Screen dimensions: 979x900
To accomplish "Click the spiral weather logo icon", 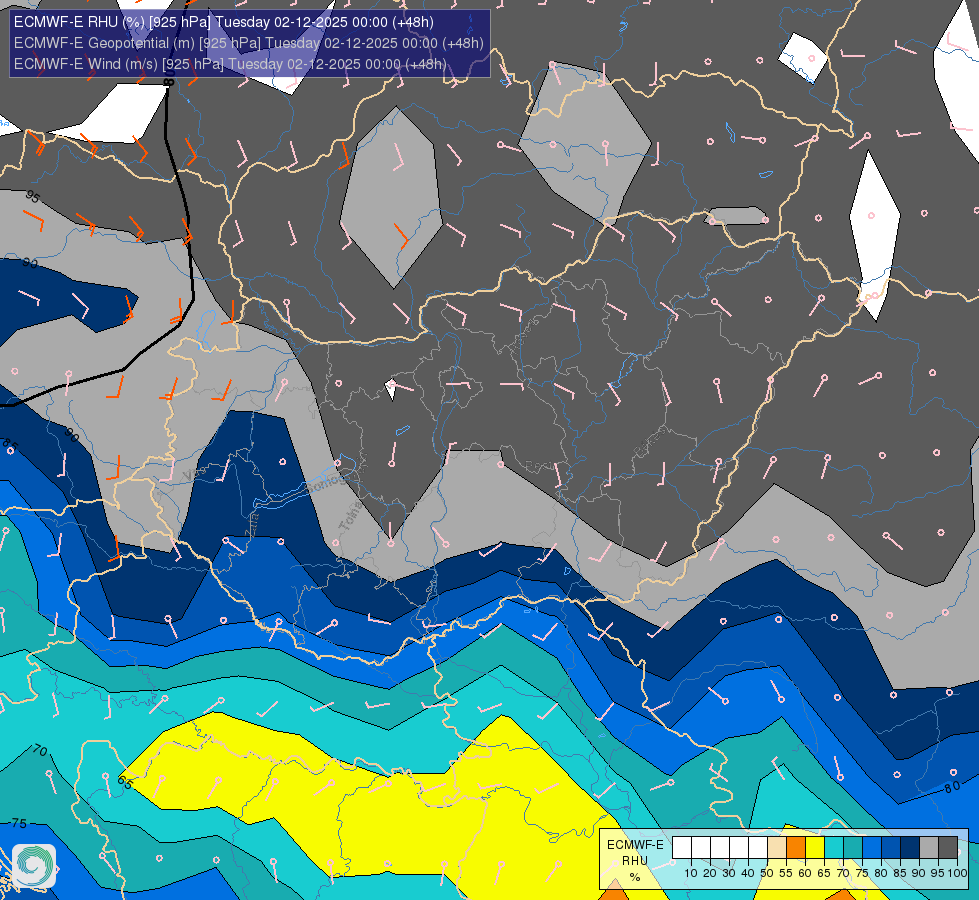I will tap(34, 866).
